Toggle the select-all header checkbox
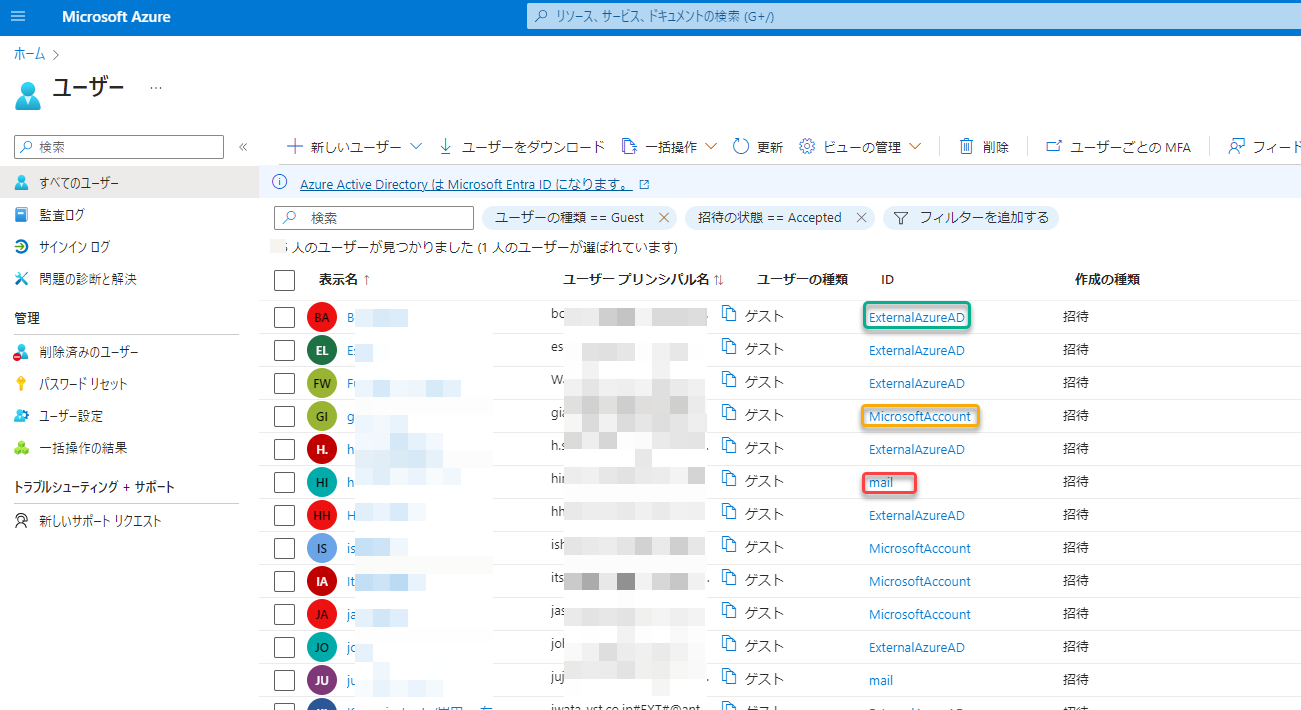Viewport: 1301px width, 710px height. (x=285, y=280)
